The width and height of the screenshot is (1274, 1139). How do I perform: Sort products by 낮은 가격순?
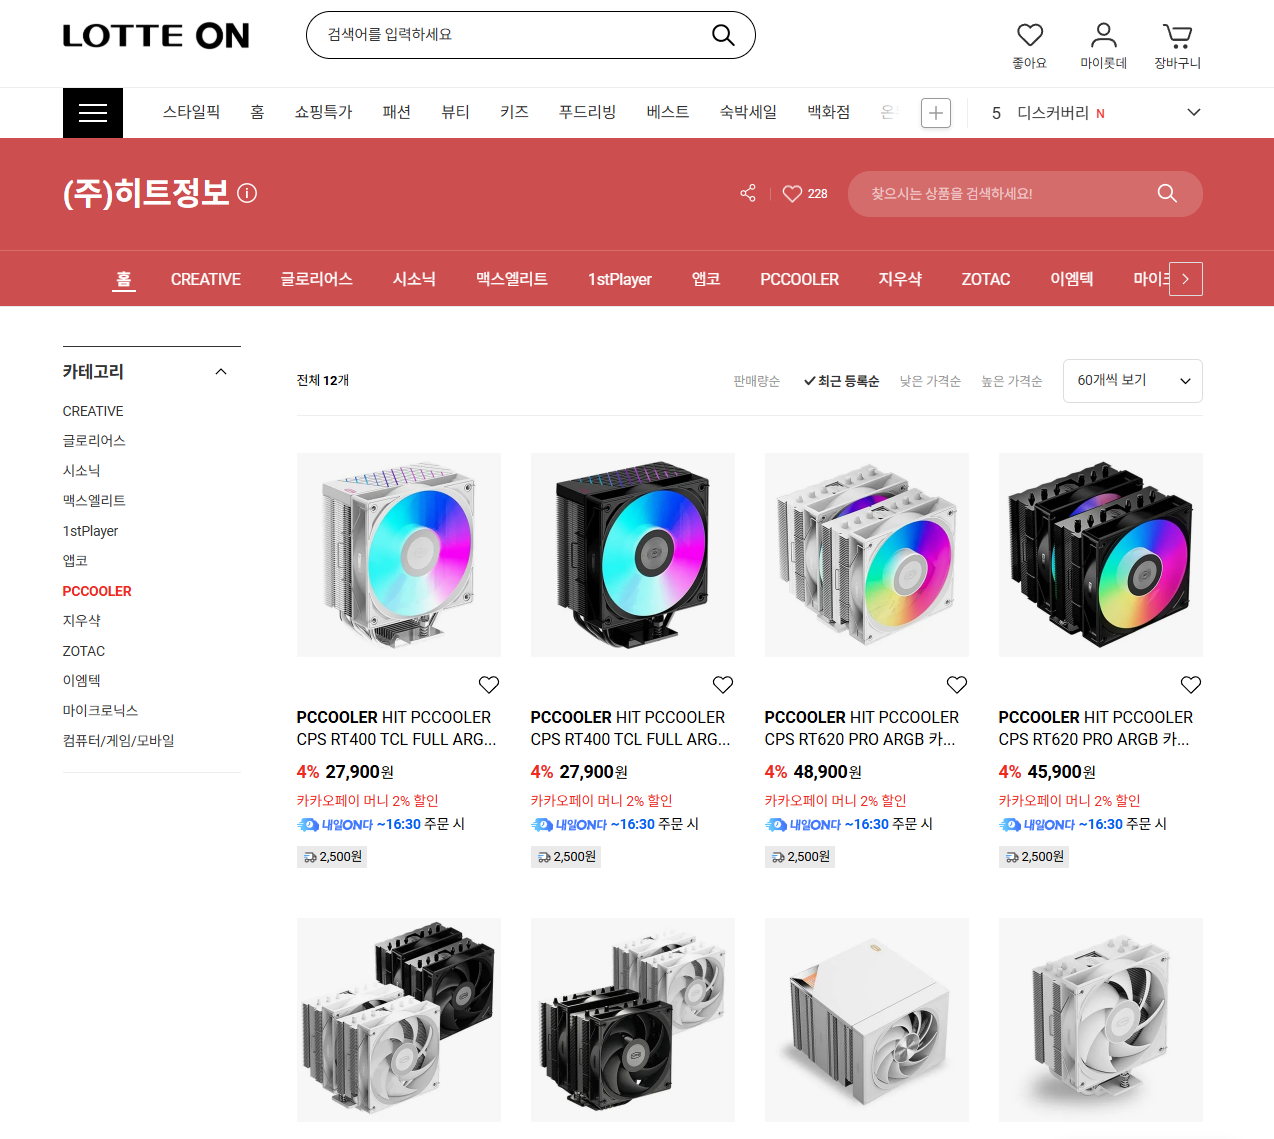tap(930, 381)
